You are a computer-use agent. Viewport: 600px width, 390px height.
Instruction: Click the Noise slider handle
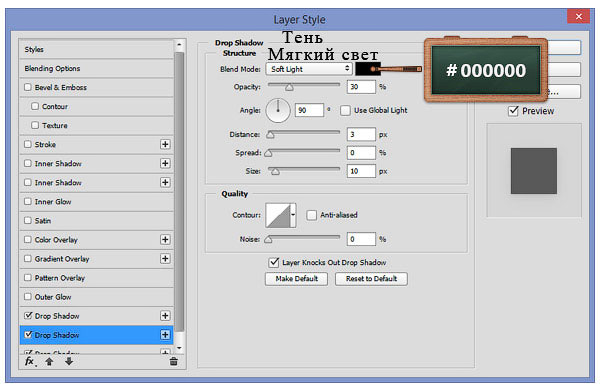pos(268,240)
